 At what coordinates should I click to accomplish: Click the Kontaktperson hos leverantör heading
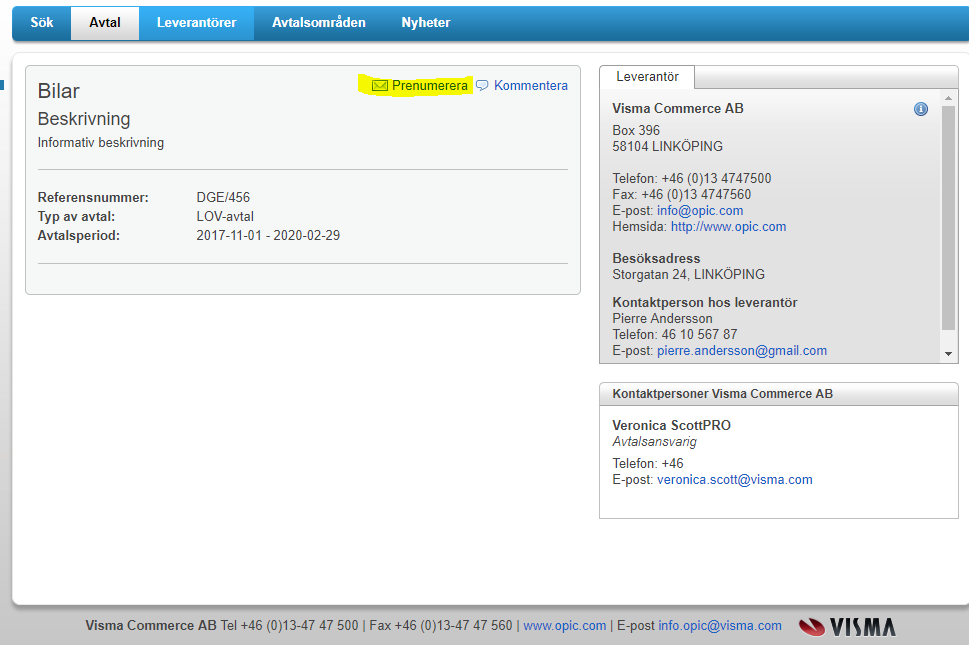(705, 303)
